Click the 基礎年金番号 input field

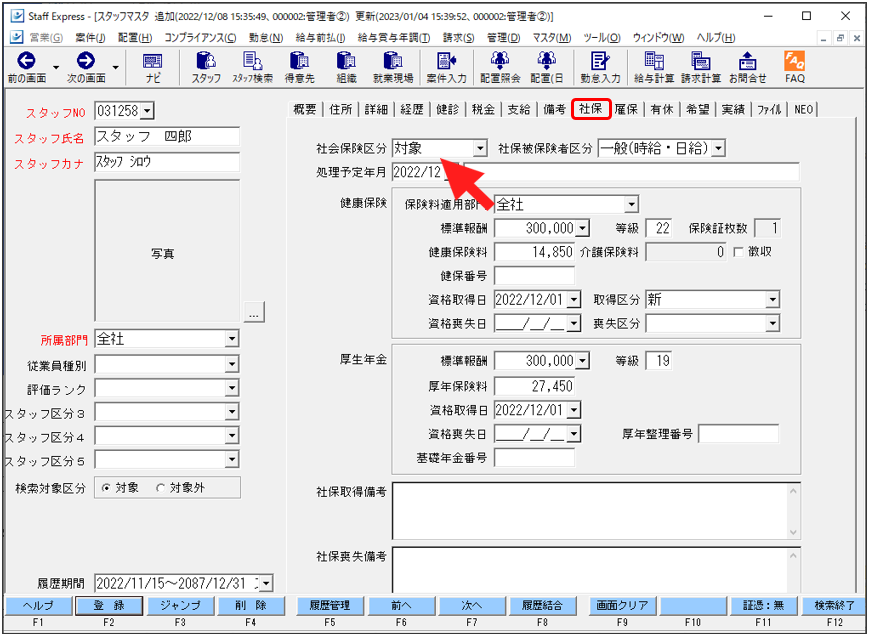[534, 458]
